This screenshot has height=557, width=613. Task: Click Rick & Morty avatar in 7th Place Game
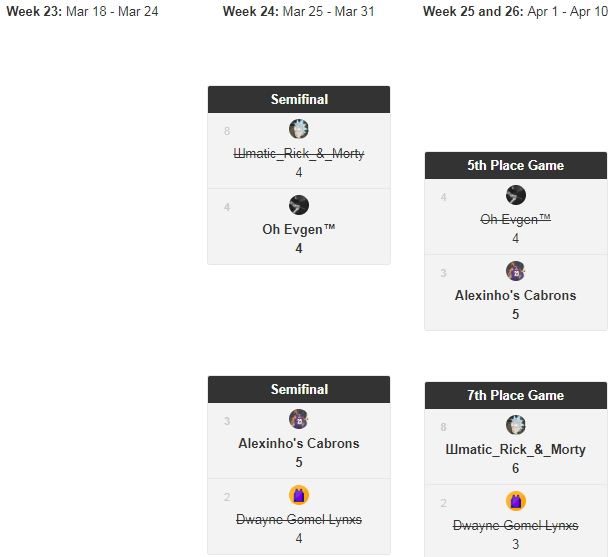[516, 425]
